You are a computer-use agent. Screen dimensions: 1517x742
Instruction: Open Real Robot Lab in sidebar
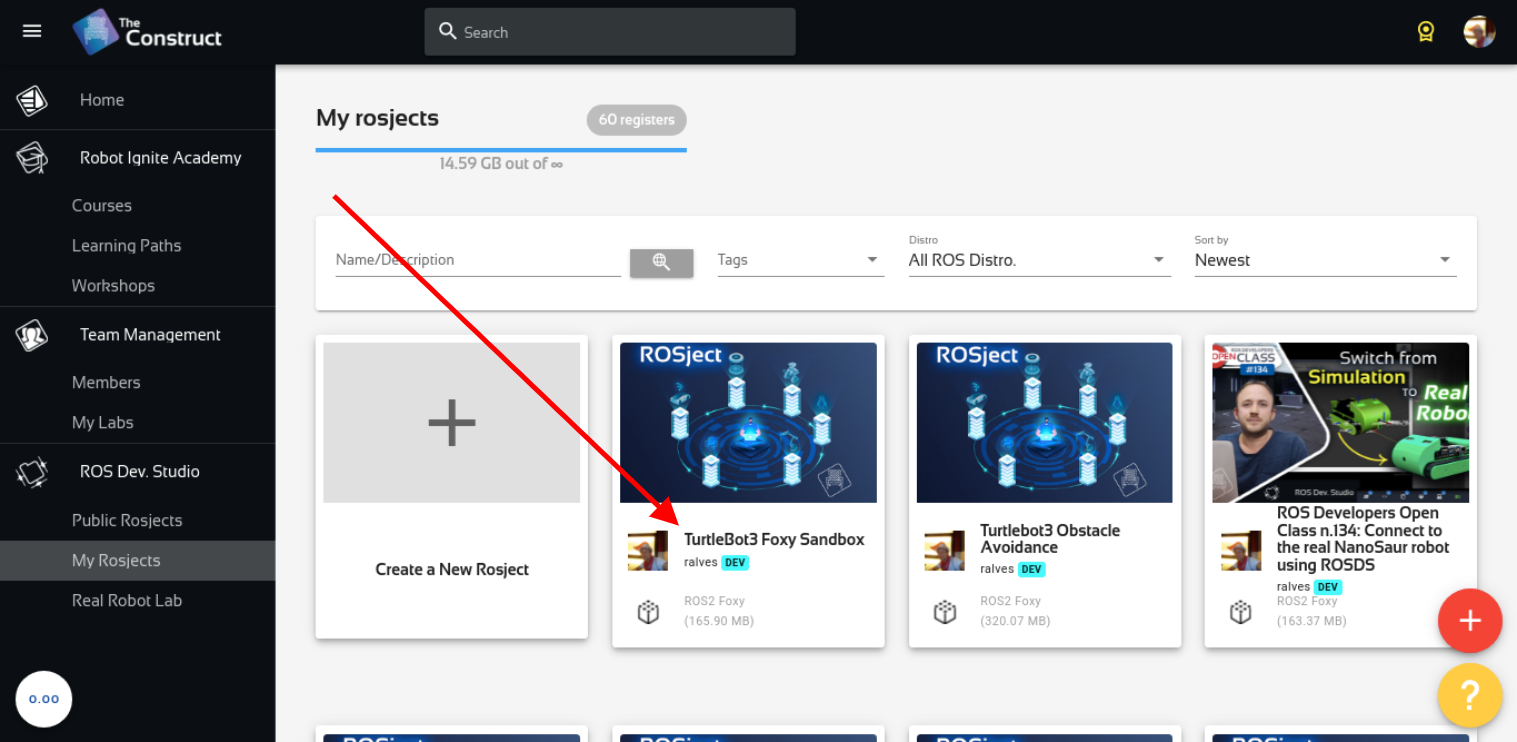pos(127,600)
